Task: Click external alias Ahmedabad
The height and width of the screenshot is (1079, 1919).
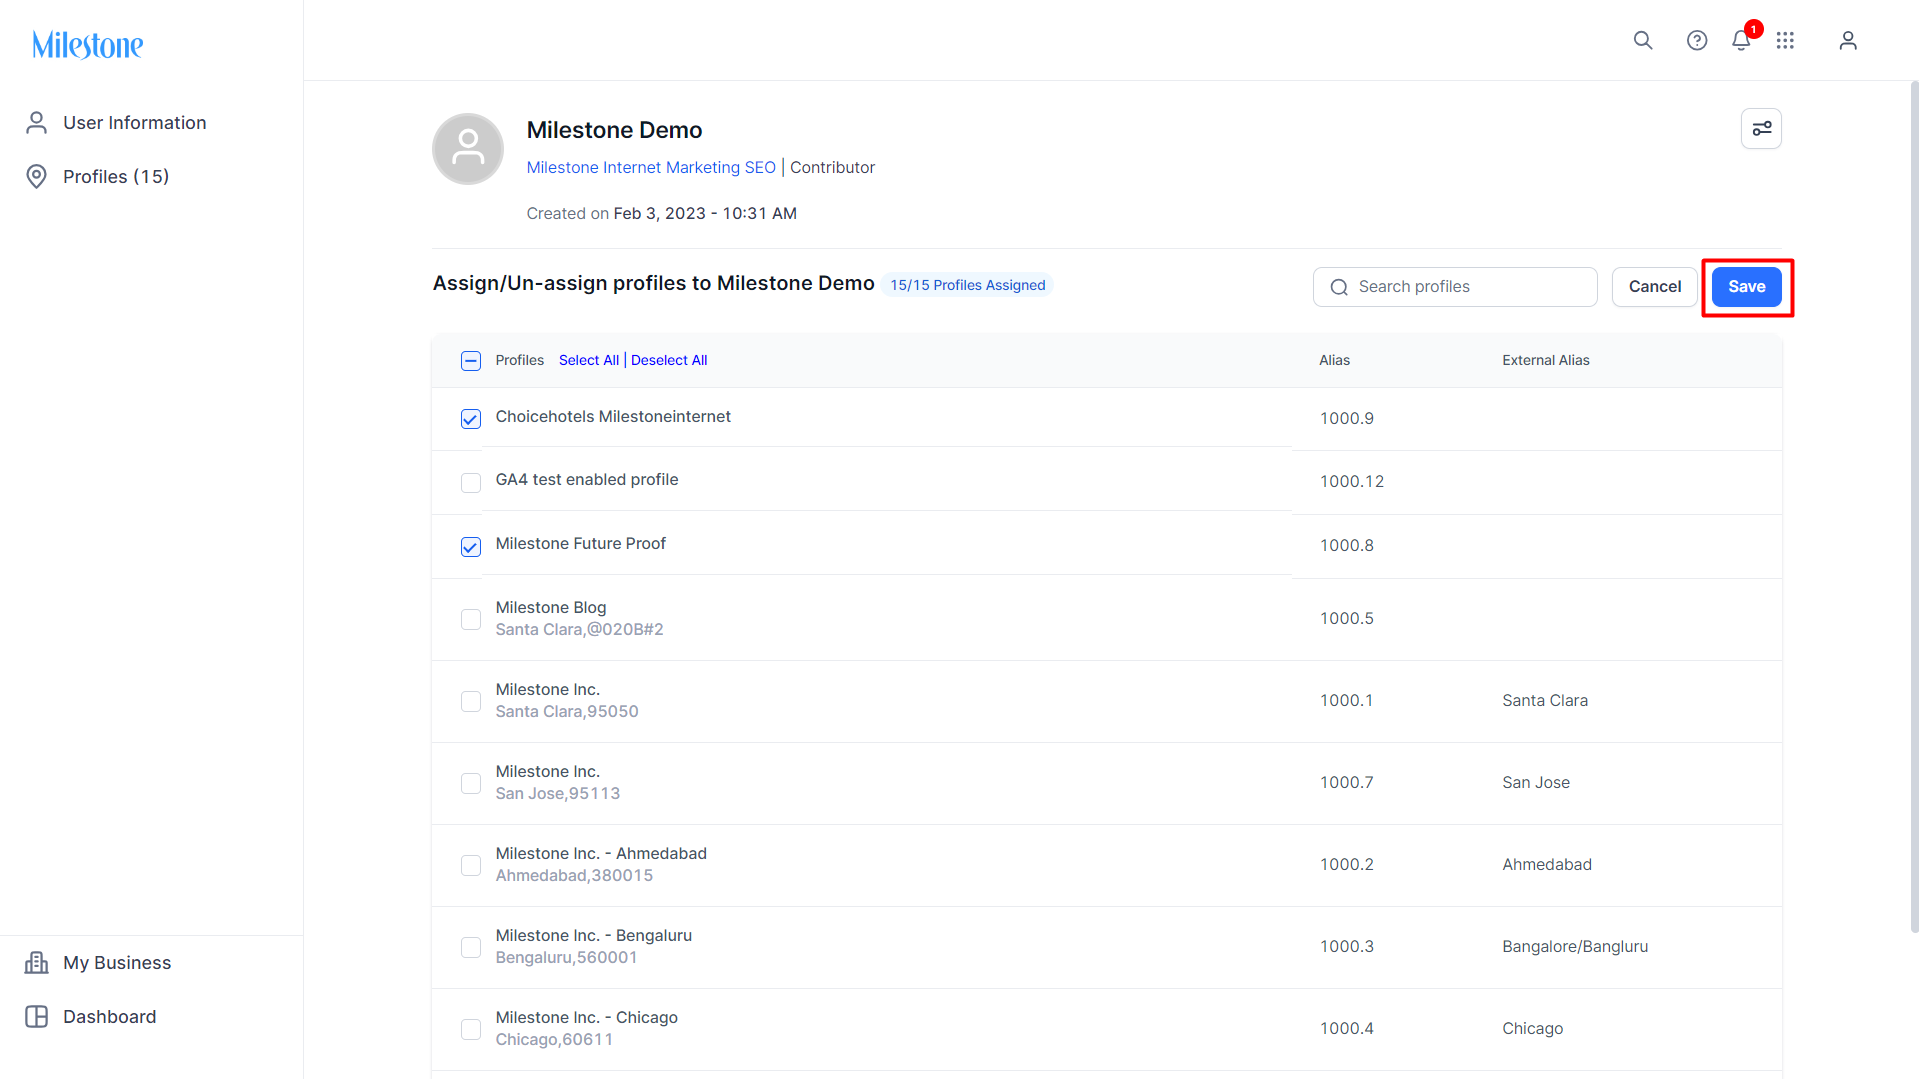Action: click(x=1547, y=864)
